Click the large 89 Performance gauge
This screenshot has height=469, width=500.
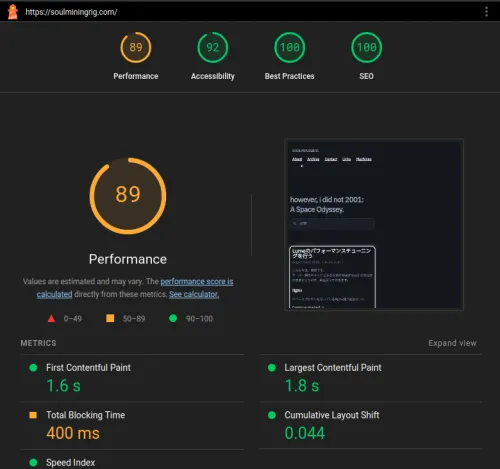coord(128,196)
